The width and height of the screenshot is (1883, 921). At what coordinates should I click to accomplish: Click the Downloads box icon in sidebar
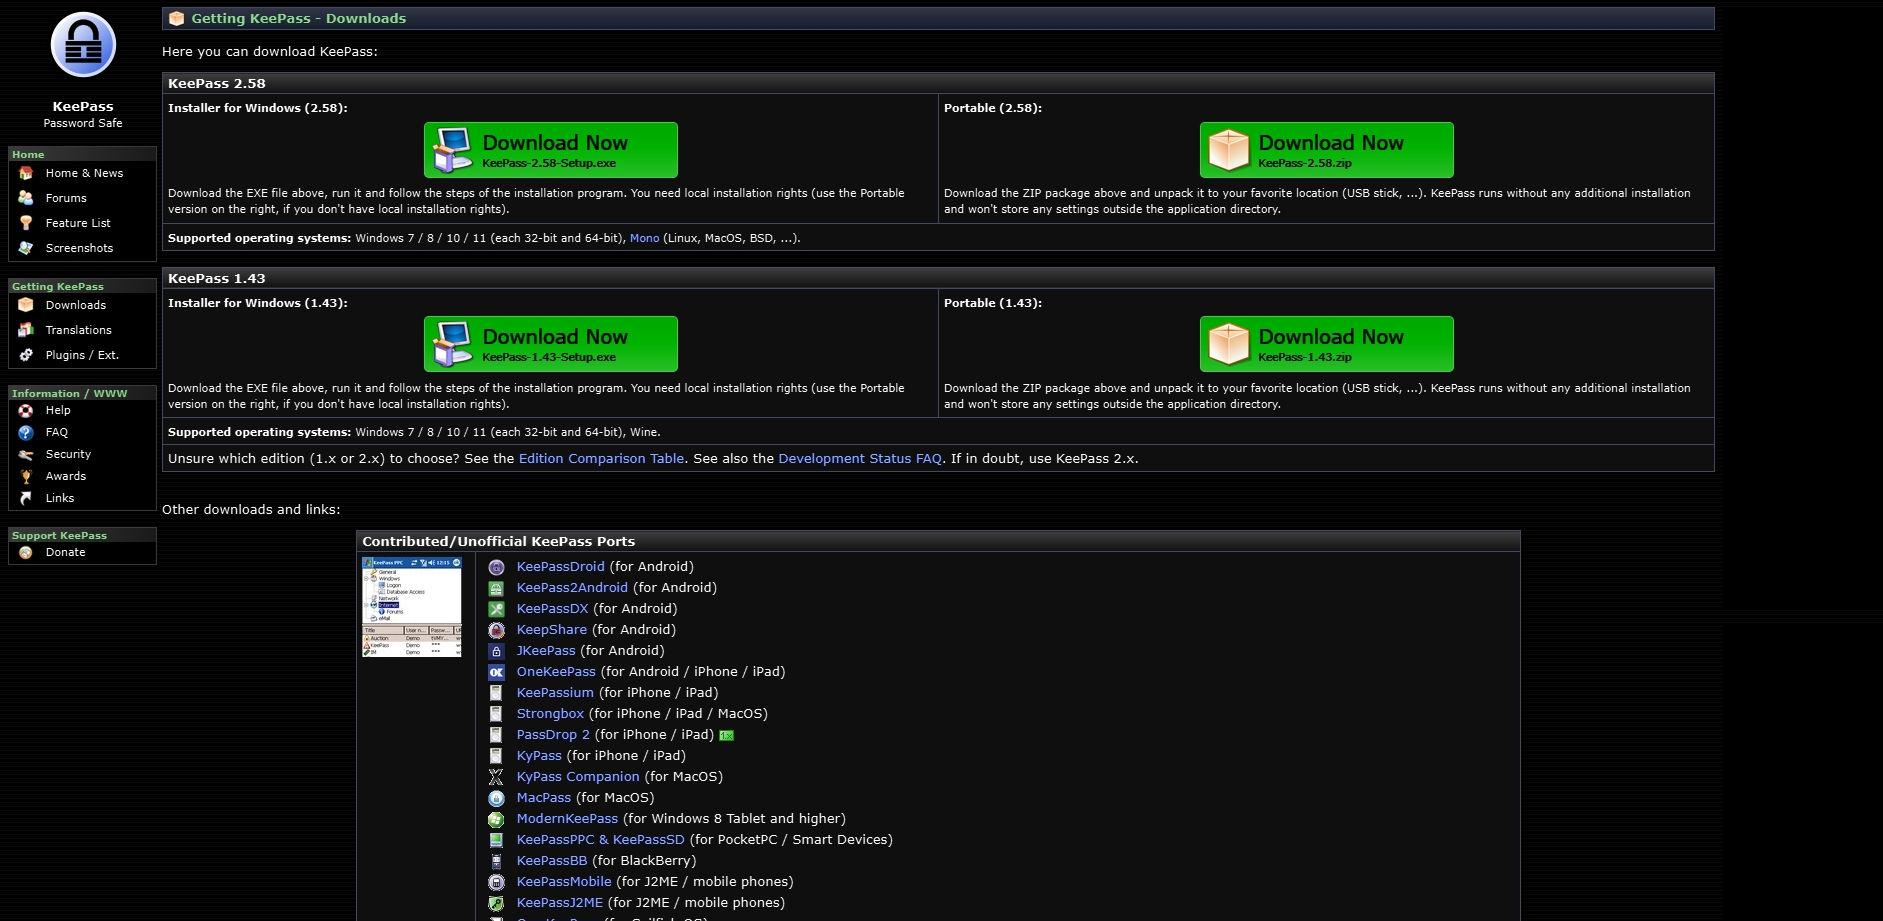[26, 305]
